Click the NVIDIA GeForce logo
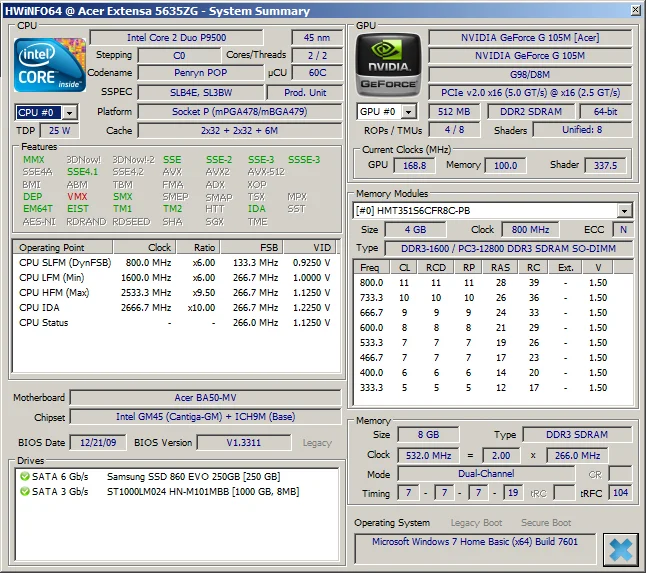 click(x=388, y=65)
